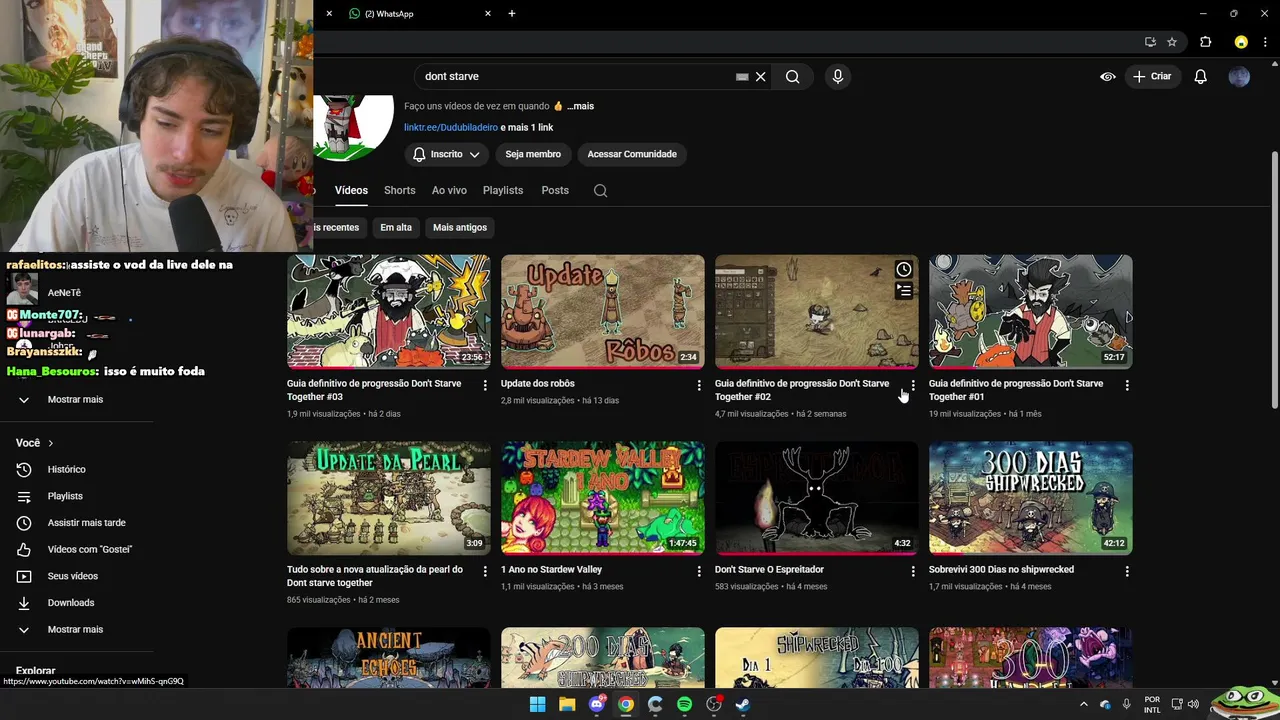Screen dimensions: 1280x720
Task: Switch to the Posts tab
Action: coord(555,190)
